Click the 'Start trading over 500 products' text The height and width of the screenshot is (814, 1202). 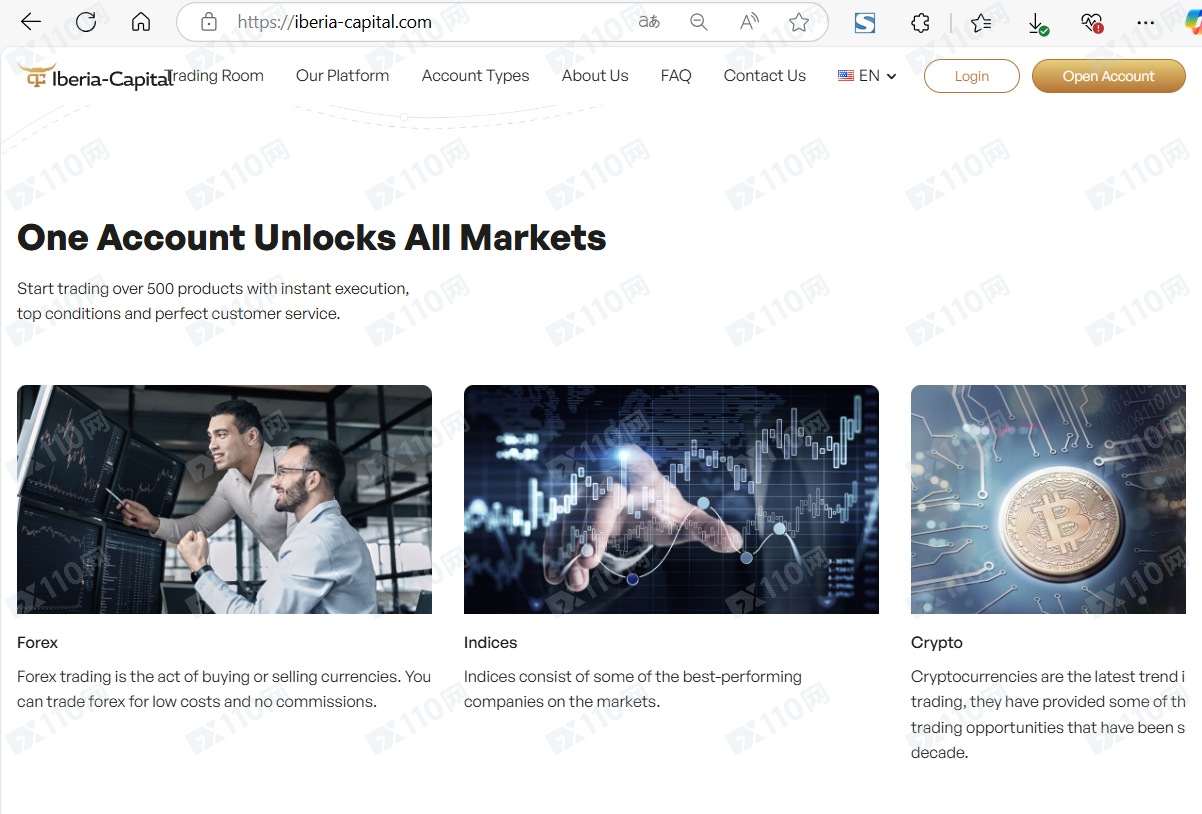213,301
